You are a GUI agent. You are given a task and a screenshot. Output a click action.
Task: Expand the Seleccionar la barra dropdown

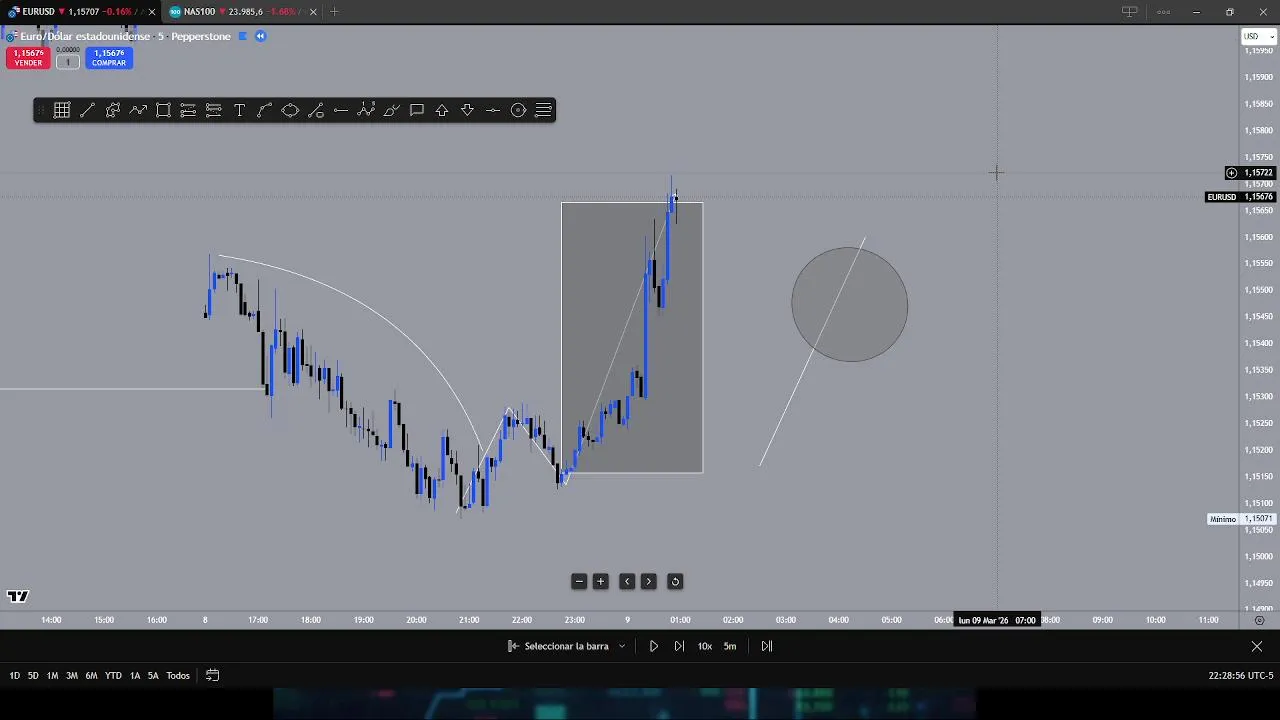[567, 646]
